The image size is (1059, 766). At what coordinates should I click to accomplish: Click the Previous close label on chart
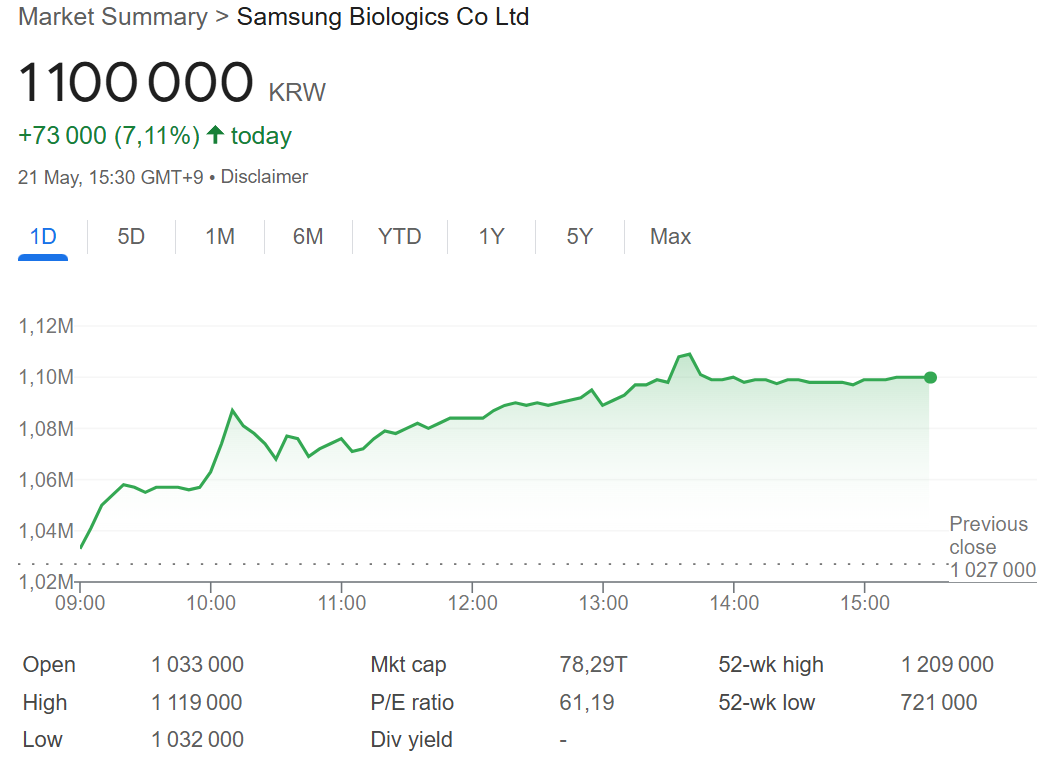click(x=989, y=536)
